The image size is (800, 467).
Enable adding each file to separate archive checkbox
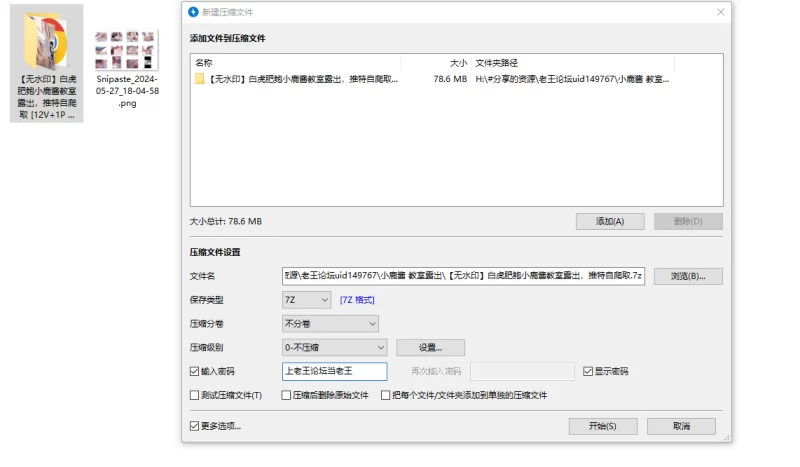[386, 395]
